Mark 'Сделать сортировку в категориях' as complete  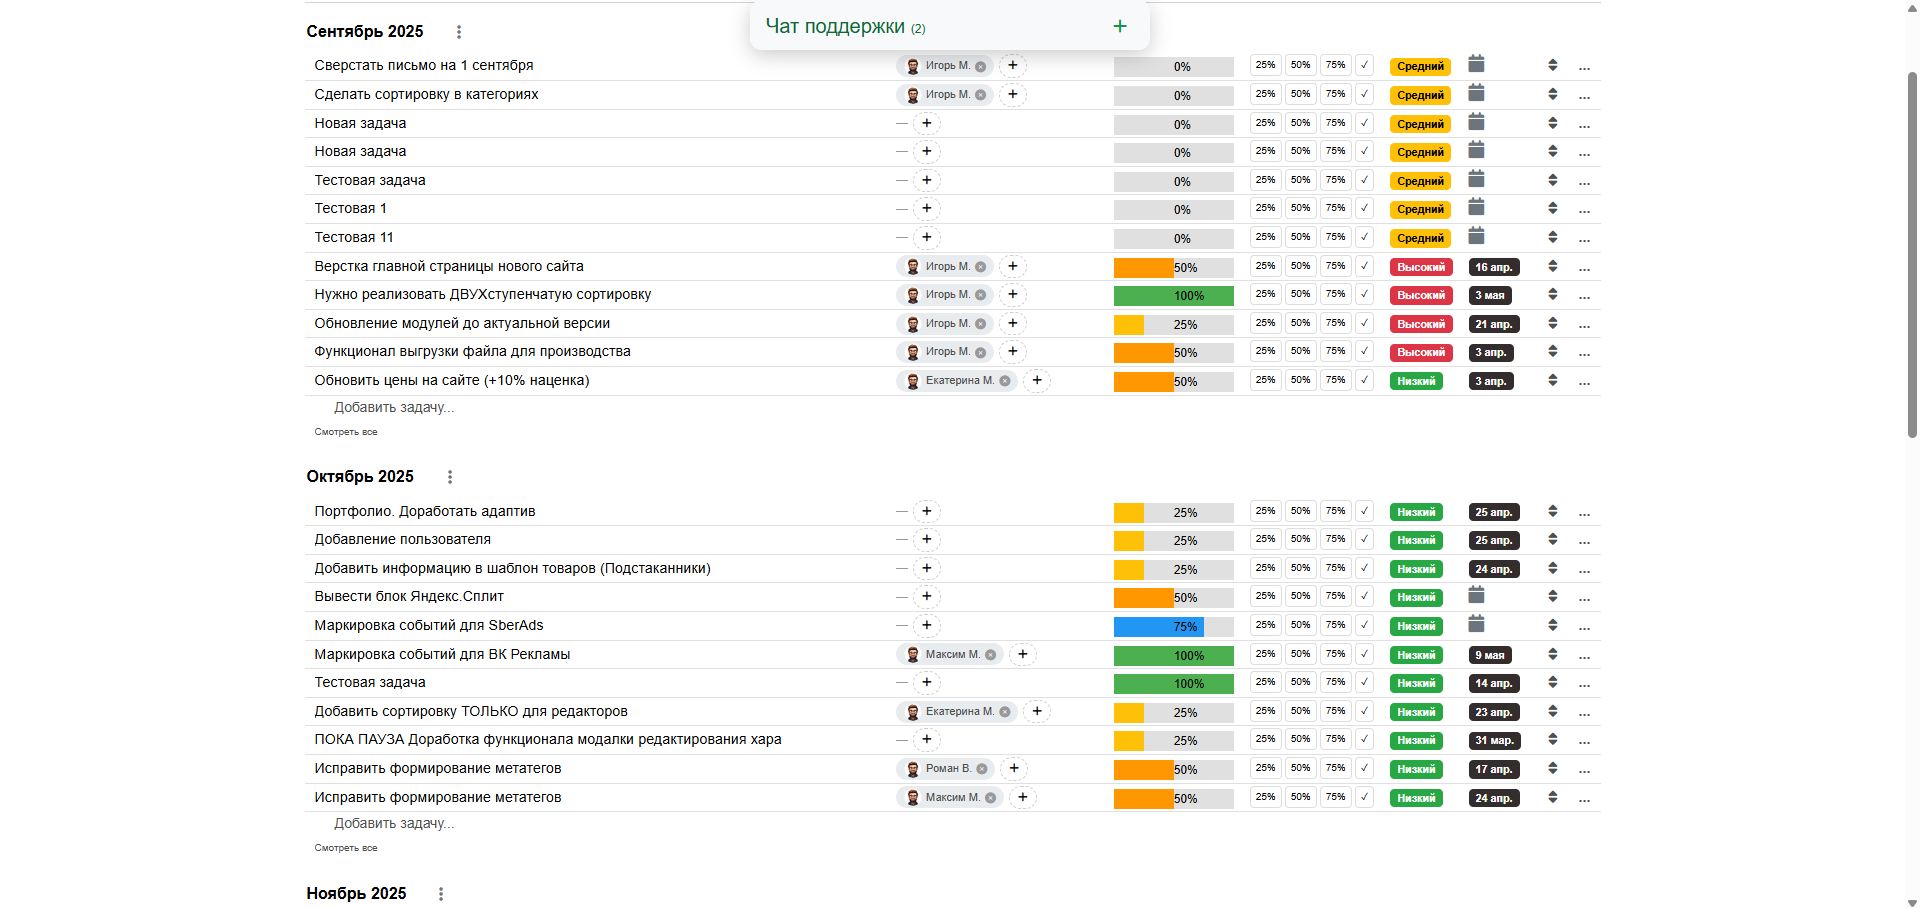pyautogui.click(x=1364, y=94)
